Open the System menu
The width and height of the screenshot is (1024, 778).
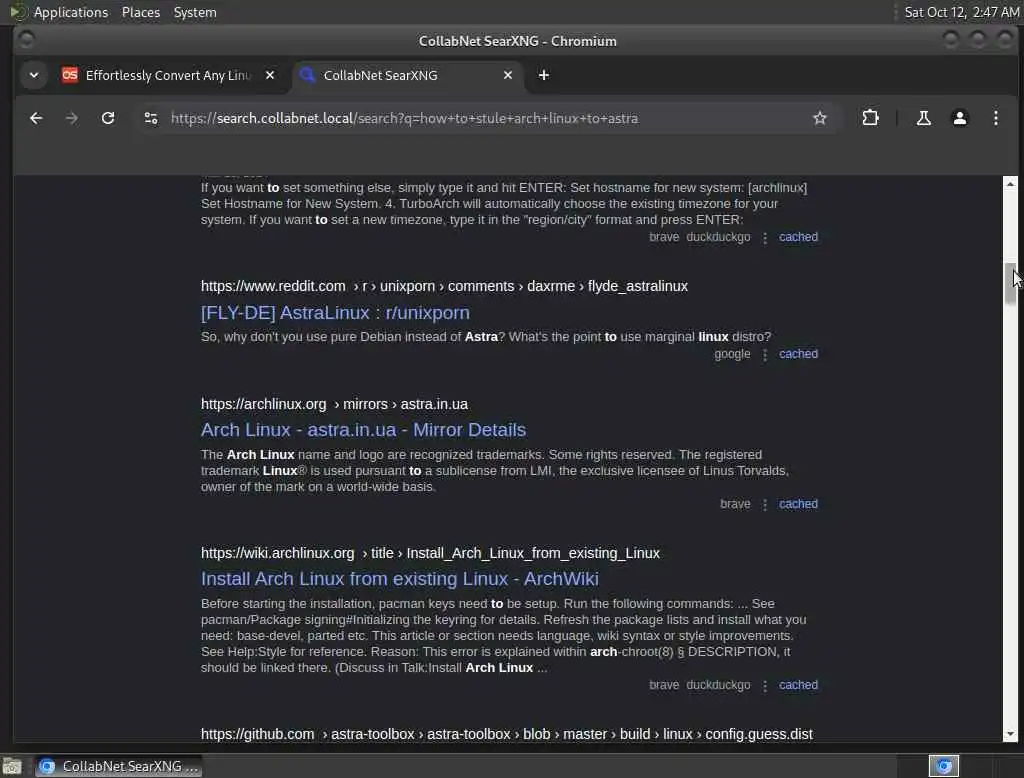pyautogui.click(x=195, y=12)
